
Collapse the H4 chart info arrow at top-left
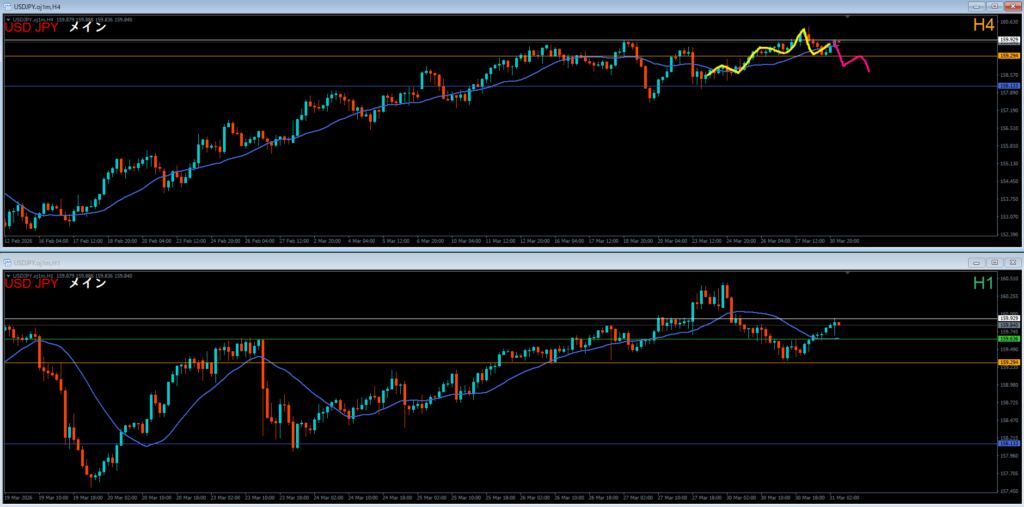click(x=7, y=19)
